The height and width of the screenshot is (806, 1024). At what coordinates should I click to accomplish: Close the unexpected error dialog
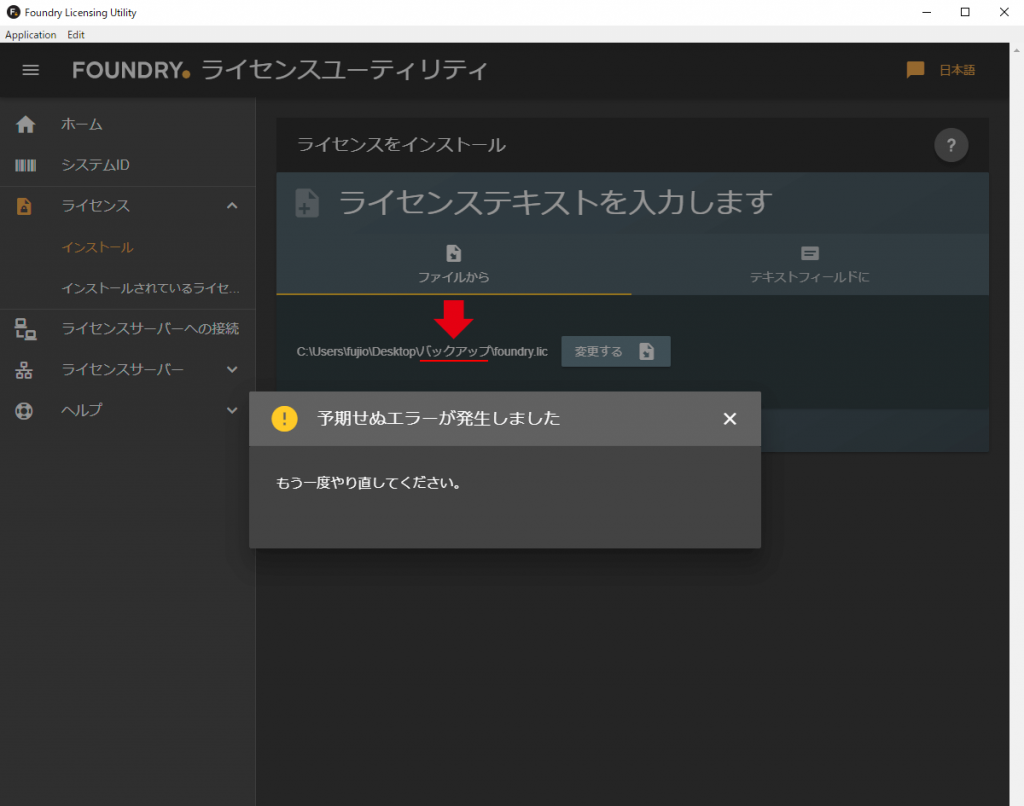730,419
